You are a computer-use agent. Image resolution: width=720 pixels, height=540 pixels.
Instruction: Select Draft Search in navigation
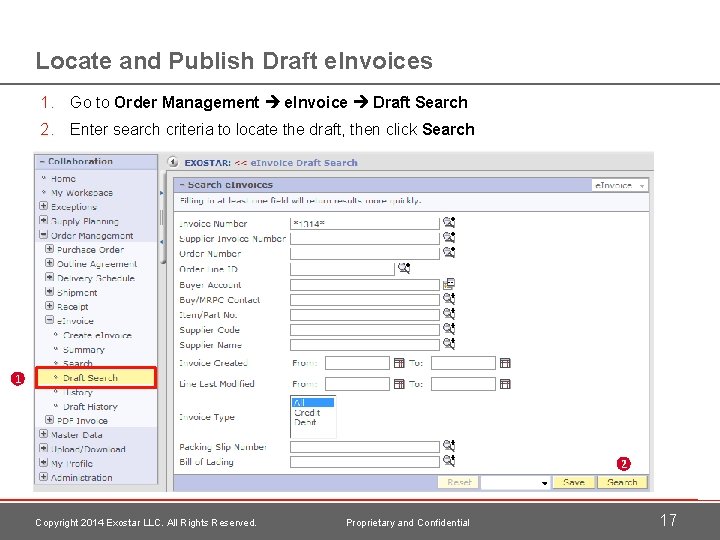tap(96, 378)
